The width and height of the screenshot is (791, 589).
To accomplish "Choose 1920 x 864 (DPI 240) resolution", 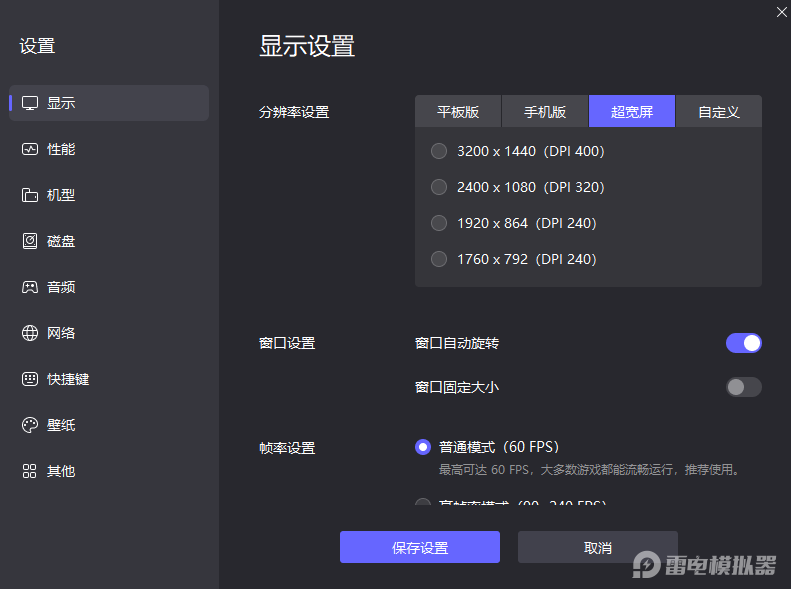I will [x=514, y=223].
